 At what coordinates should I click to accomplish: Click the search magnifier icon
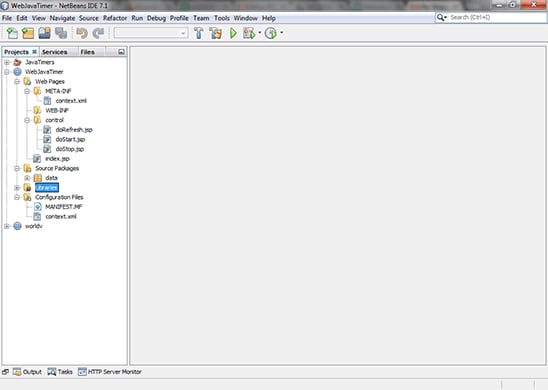click(x=442, y=17)
